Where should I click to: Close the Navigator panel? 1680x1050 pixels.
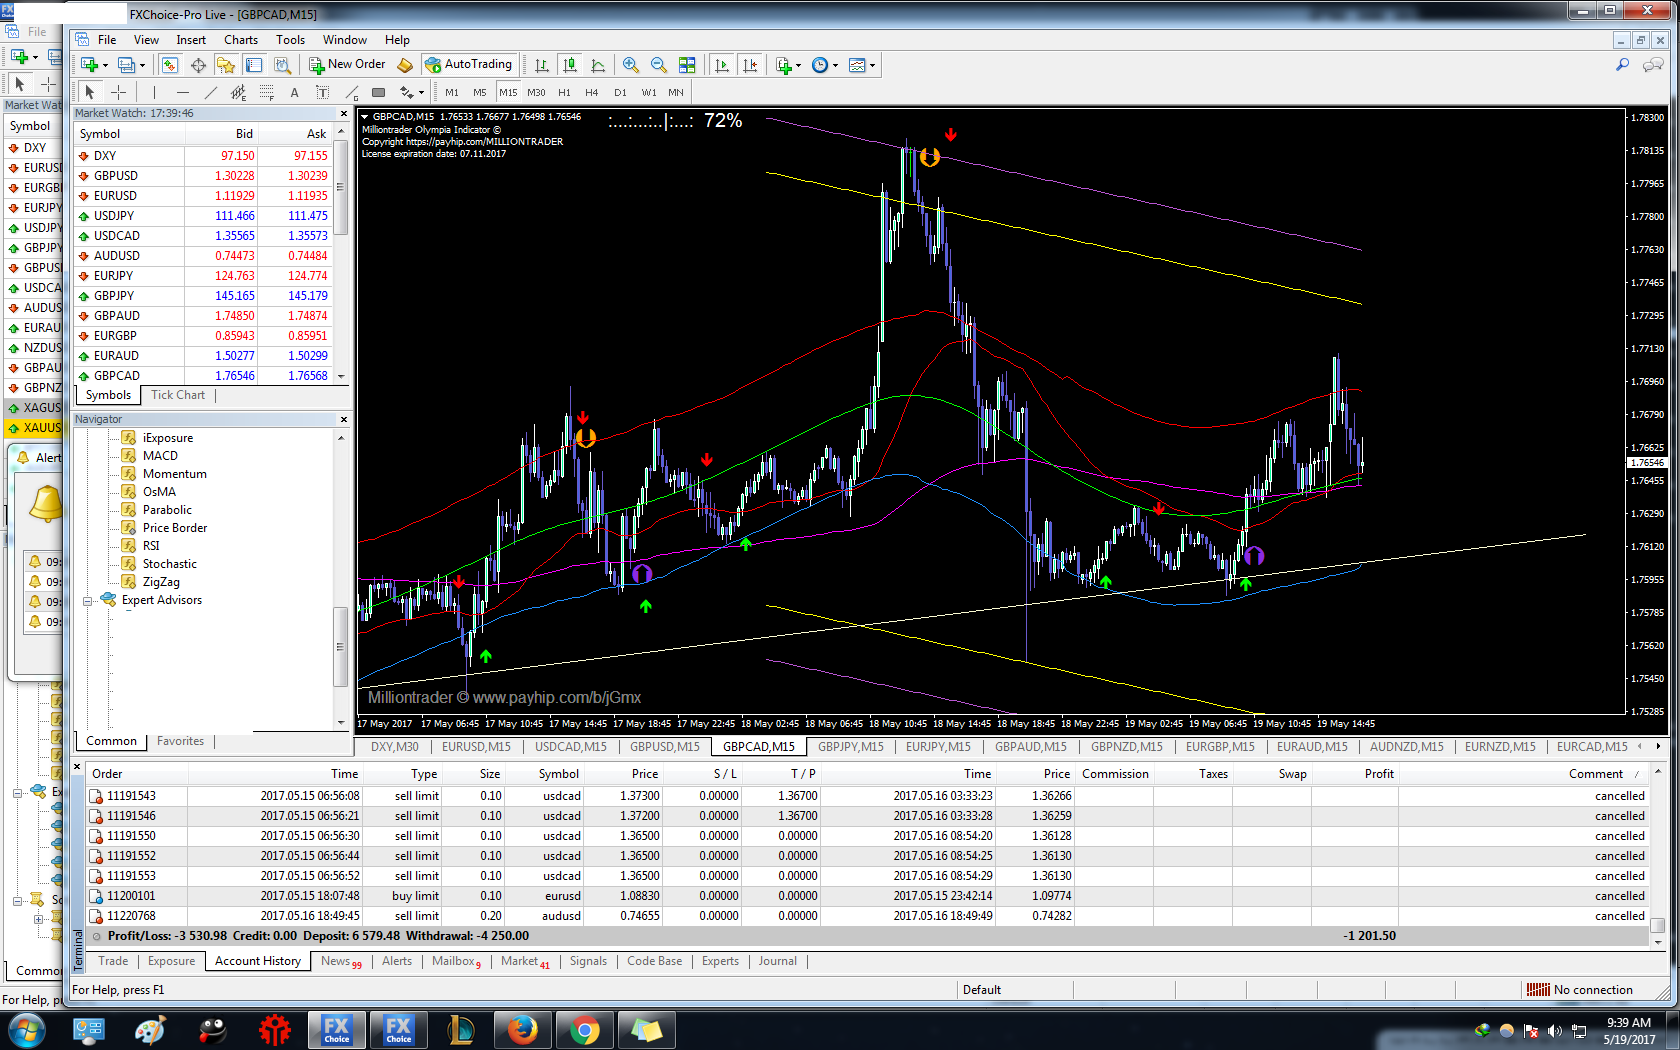click(x=344, y=420)
